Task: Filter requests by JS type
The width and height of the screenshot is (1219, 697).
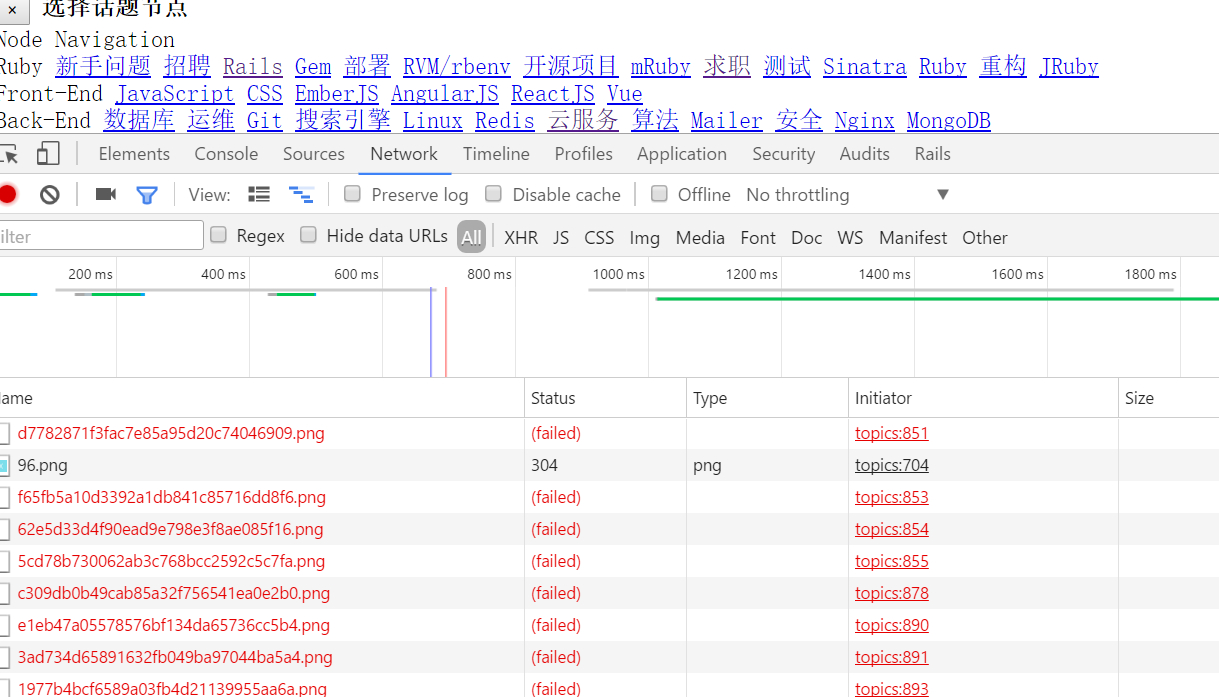Action: point(561,238)
